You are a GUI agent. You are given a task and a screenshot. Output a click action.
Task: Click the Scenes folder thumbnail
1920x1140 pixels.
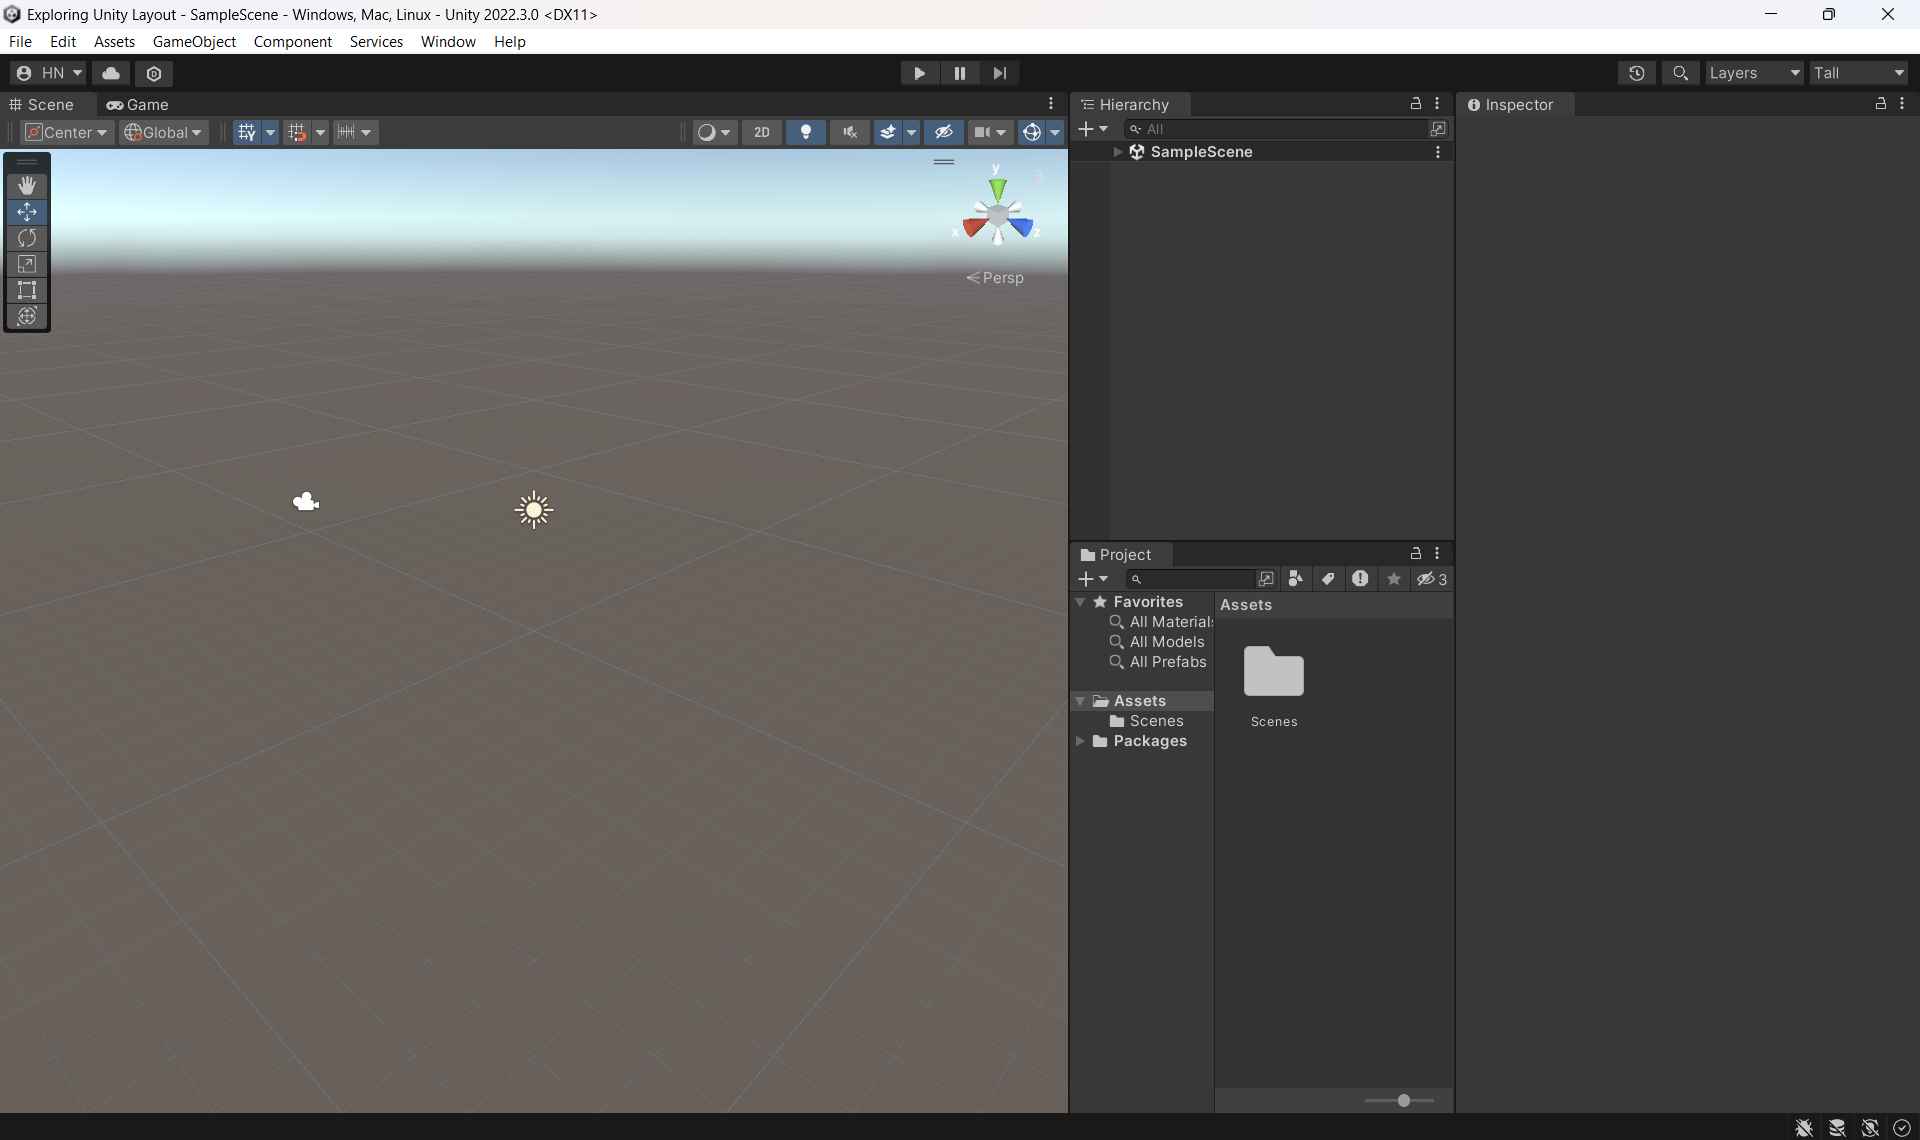click(1273, 672)
